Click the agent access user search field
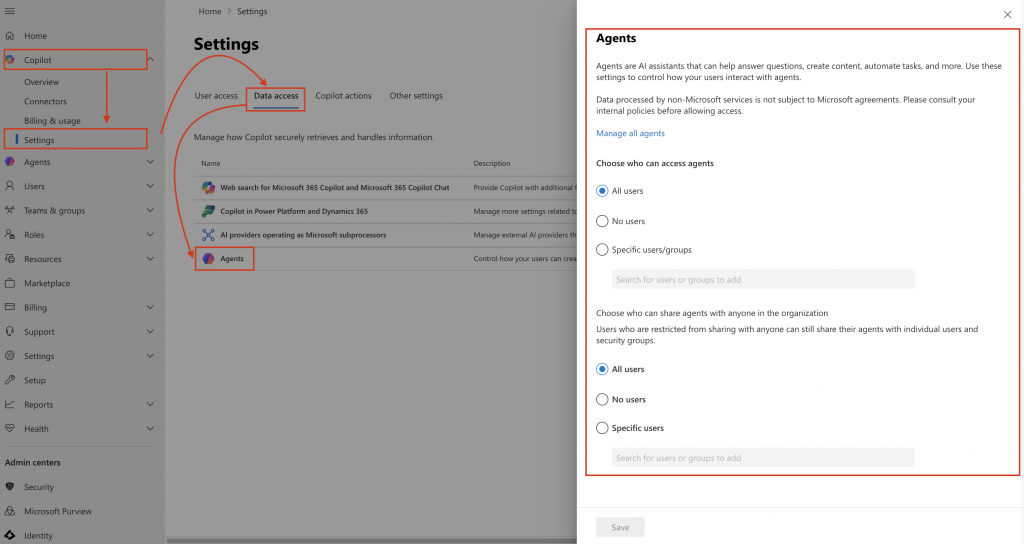This screenshot has height=544, width=1024. click(x=763, y=280)
